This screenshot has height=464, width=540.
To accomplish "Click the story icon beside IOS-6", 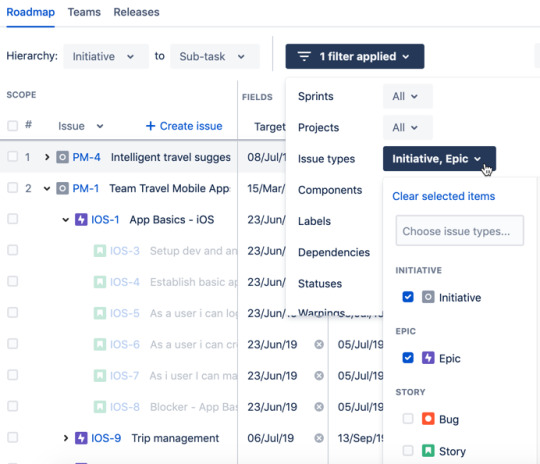I will pyautogui.click(x=100, y=344).
